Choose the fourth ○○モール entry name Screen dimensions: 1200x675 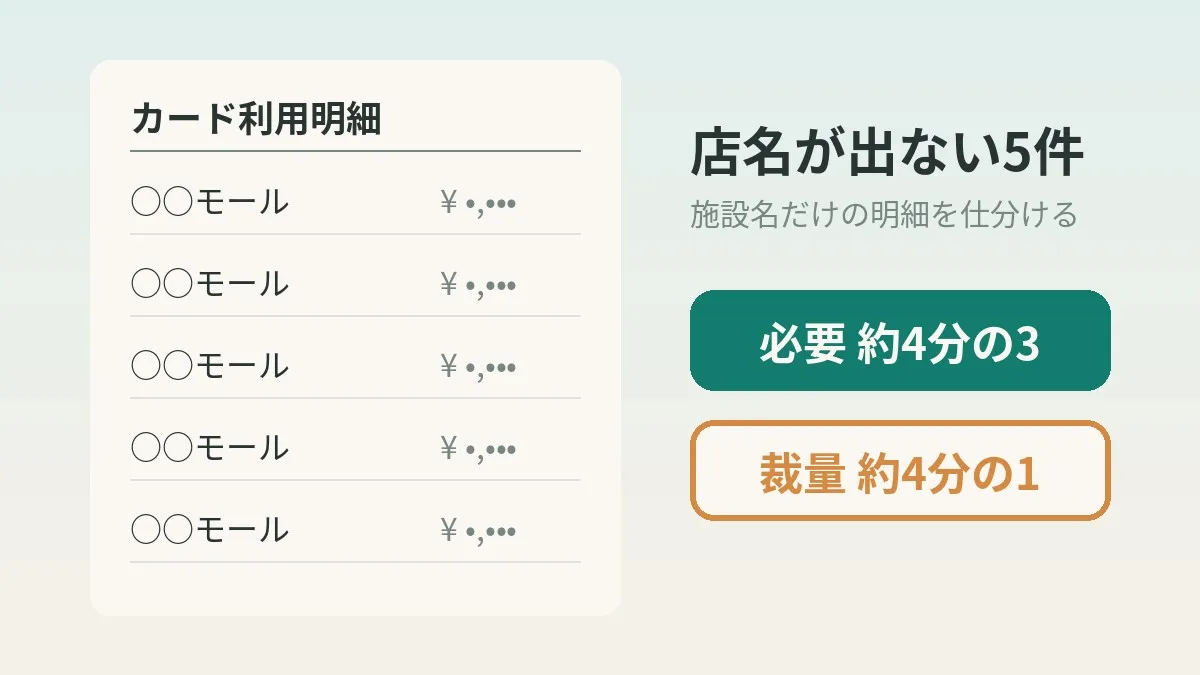coord(210,448)
